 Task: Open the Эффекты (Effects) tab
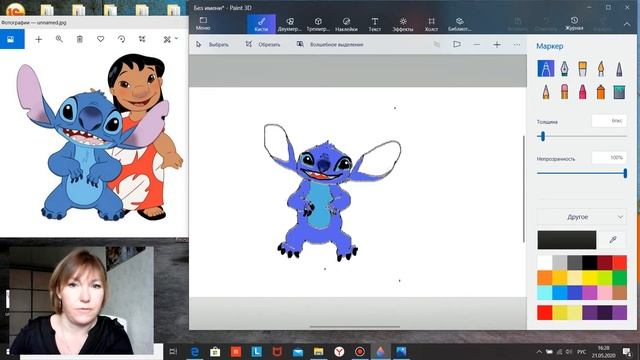[403, 24]
